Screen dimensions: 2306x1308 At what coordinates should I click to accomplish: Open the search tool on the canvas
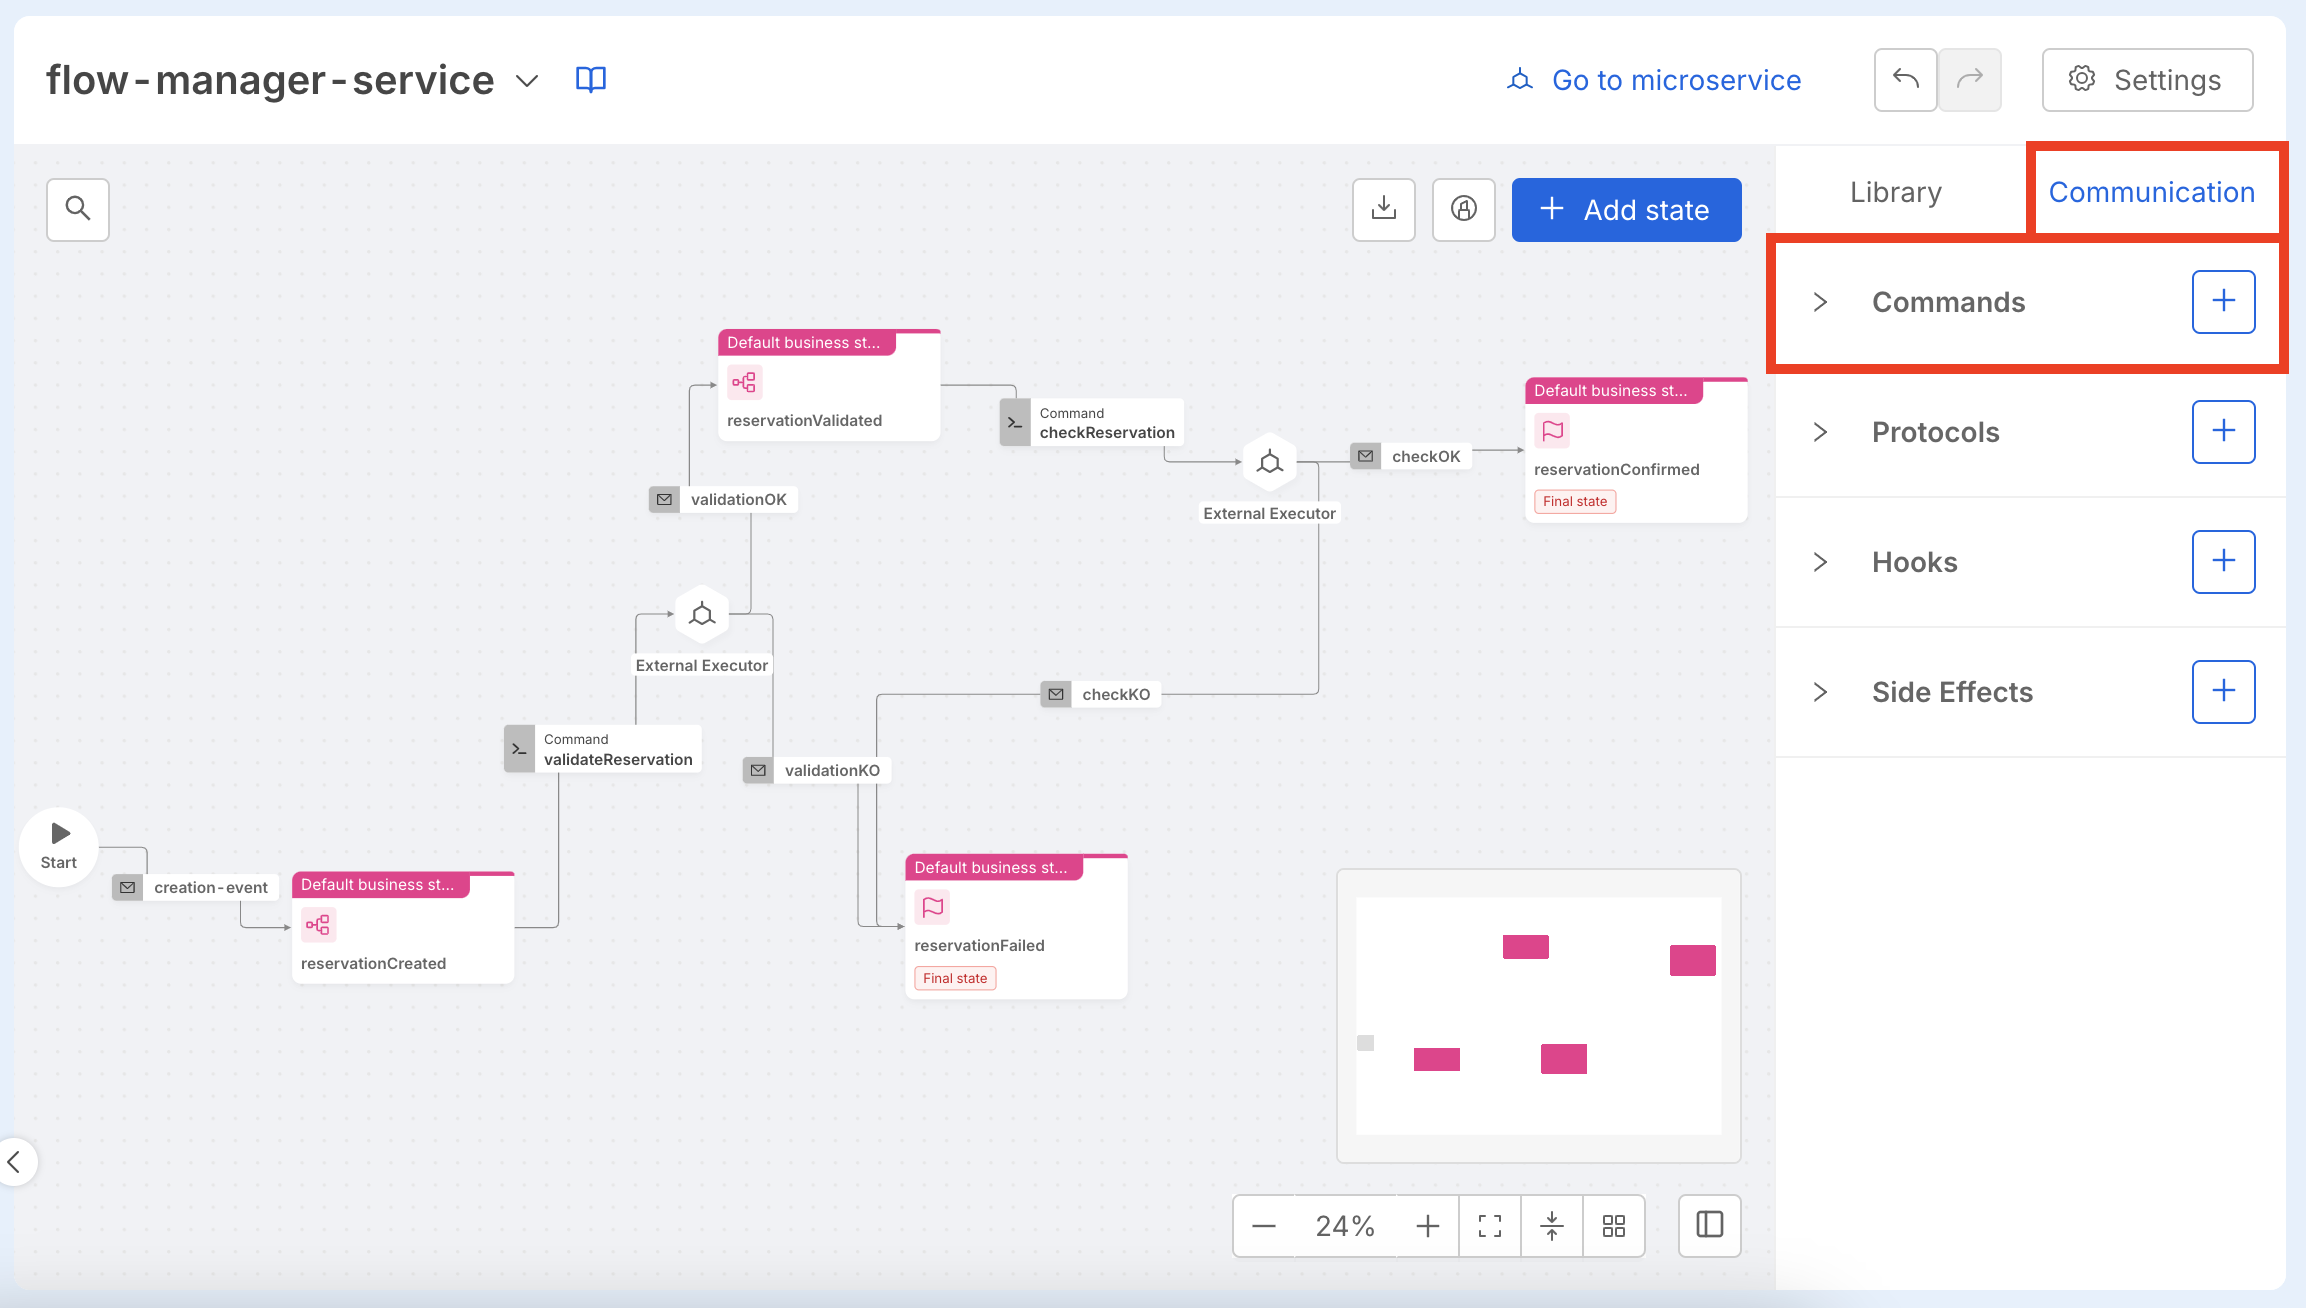[x=77, y=209]
